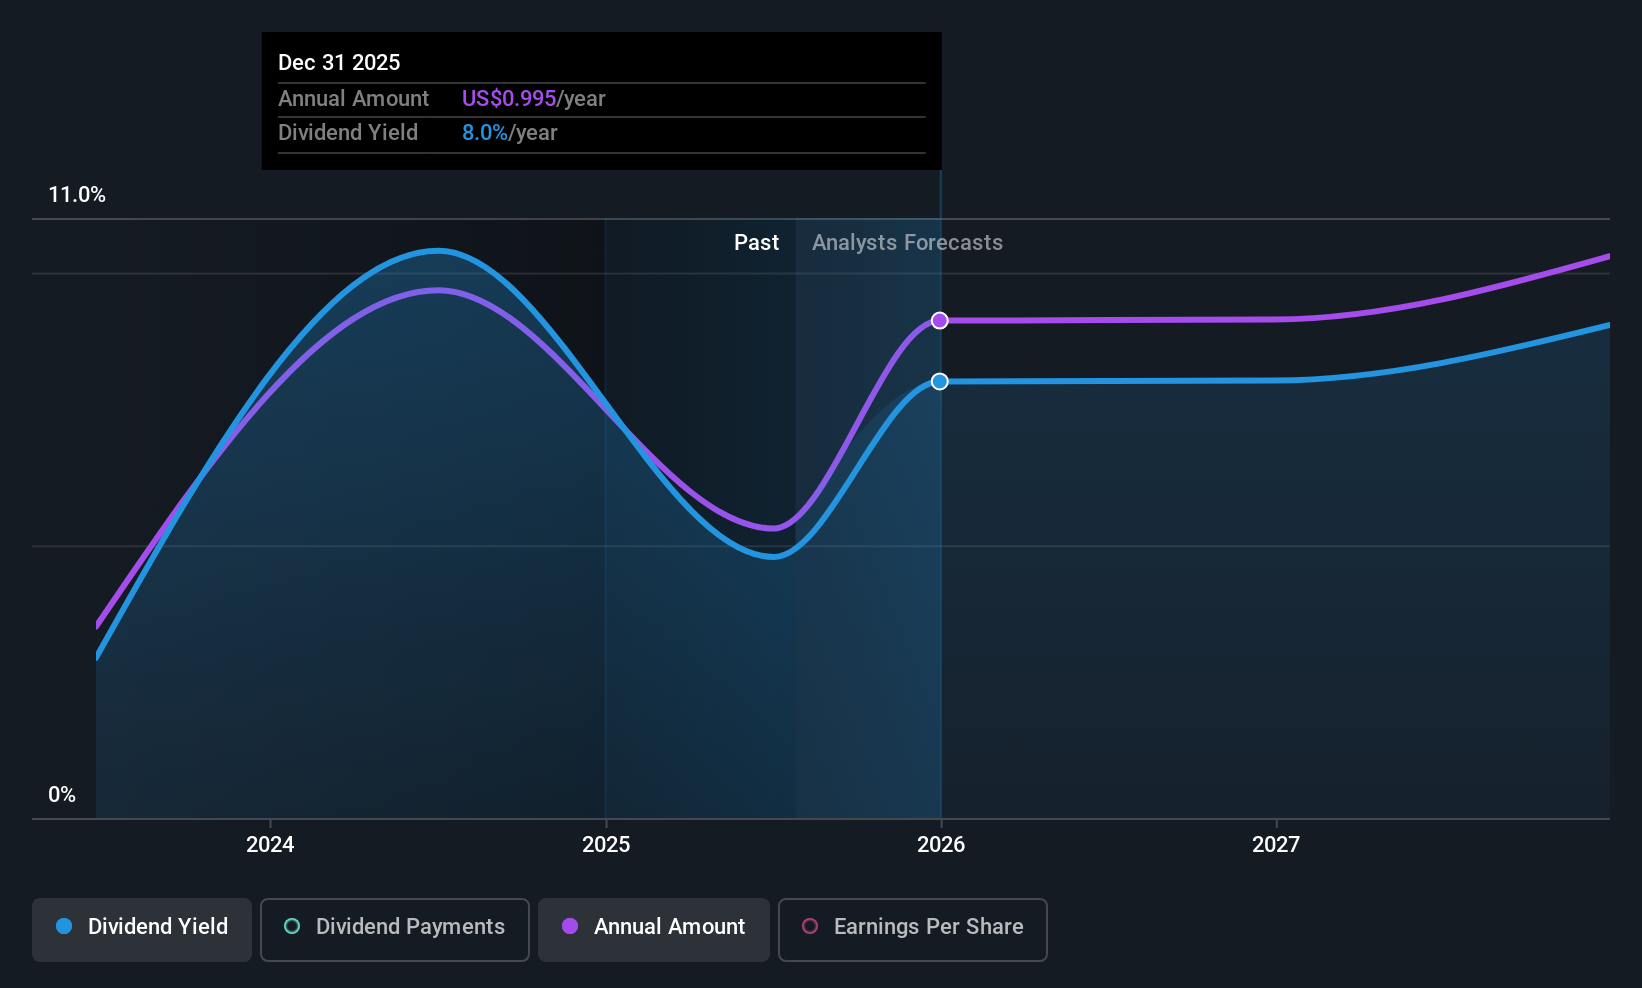Click the 8.0%/year yield value
The width and height of the screenshot is (1642, 988).
pos(509,133)
